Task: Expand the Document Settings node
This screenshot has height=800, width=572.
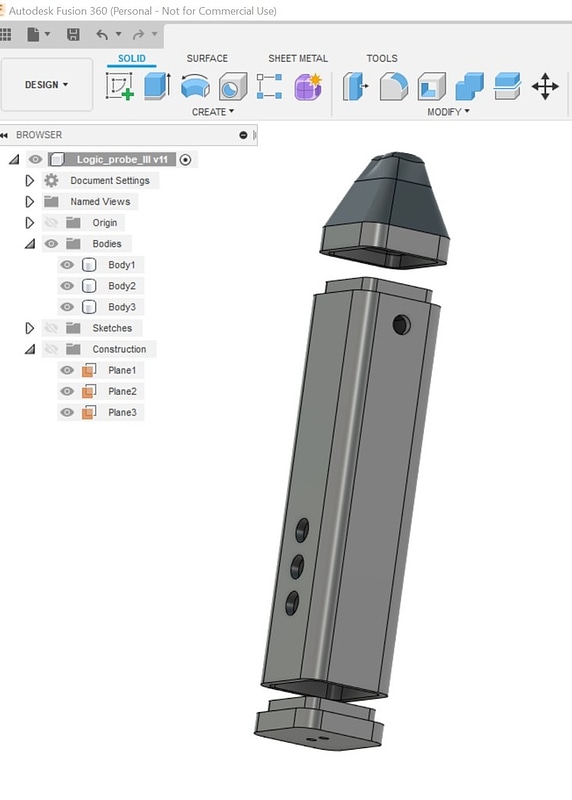Action: pyautogui.click(x=30, y=181)
